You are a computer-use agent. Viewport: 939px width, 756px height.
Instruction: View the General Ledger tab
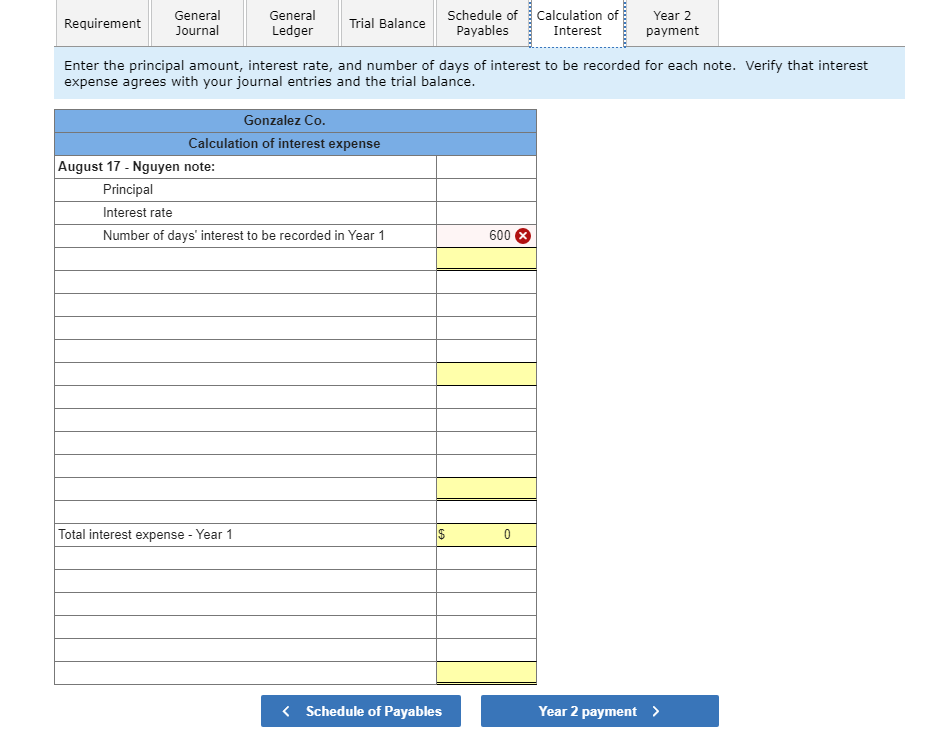coord(291,23)
